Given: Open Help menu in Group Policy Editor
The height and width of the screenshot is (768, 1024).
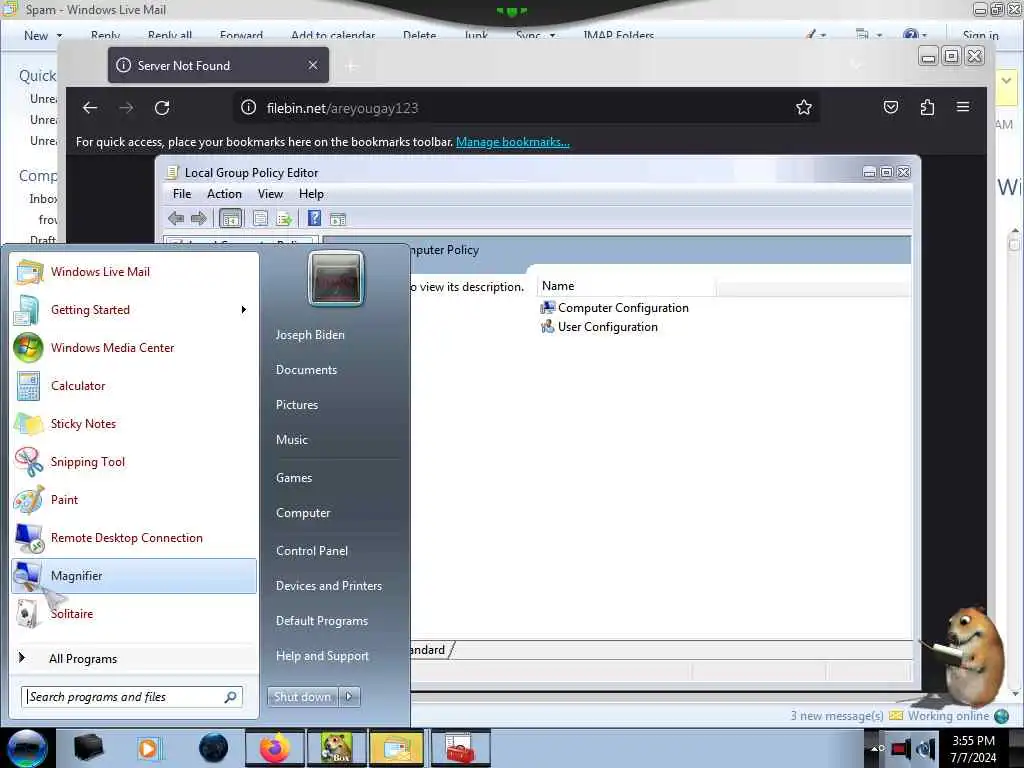Looking at the screenshot, I should point(311,194).
